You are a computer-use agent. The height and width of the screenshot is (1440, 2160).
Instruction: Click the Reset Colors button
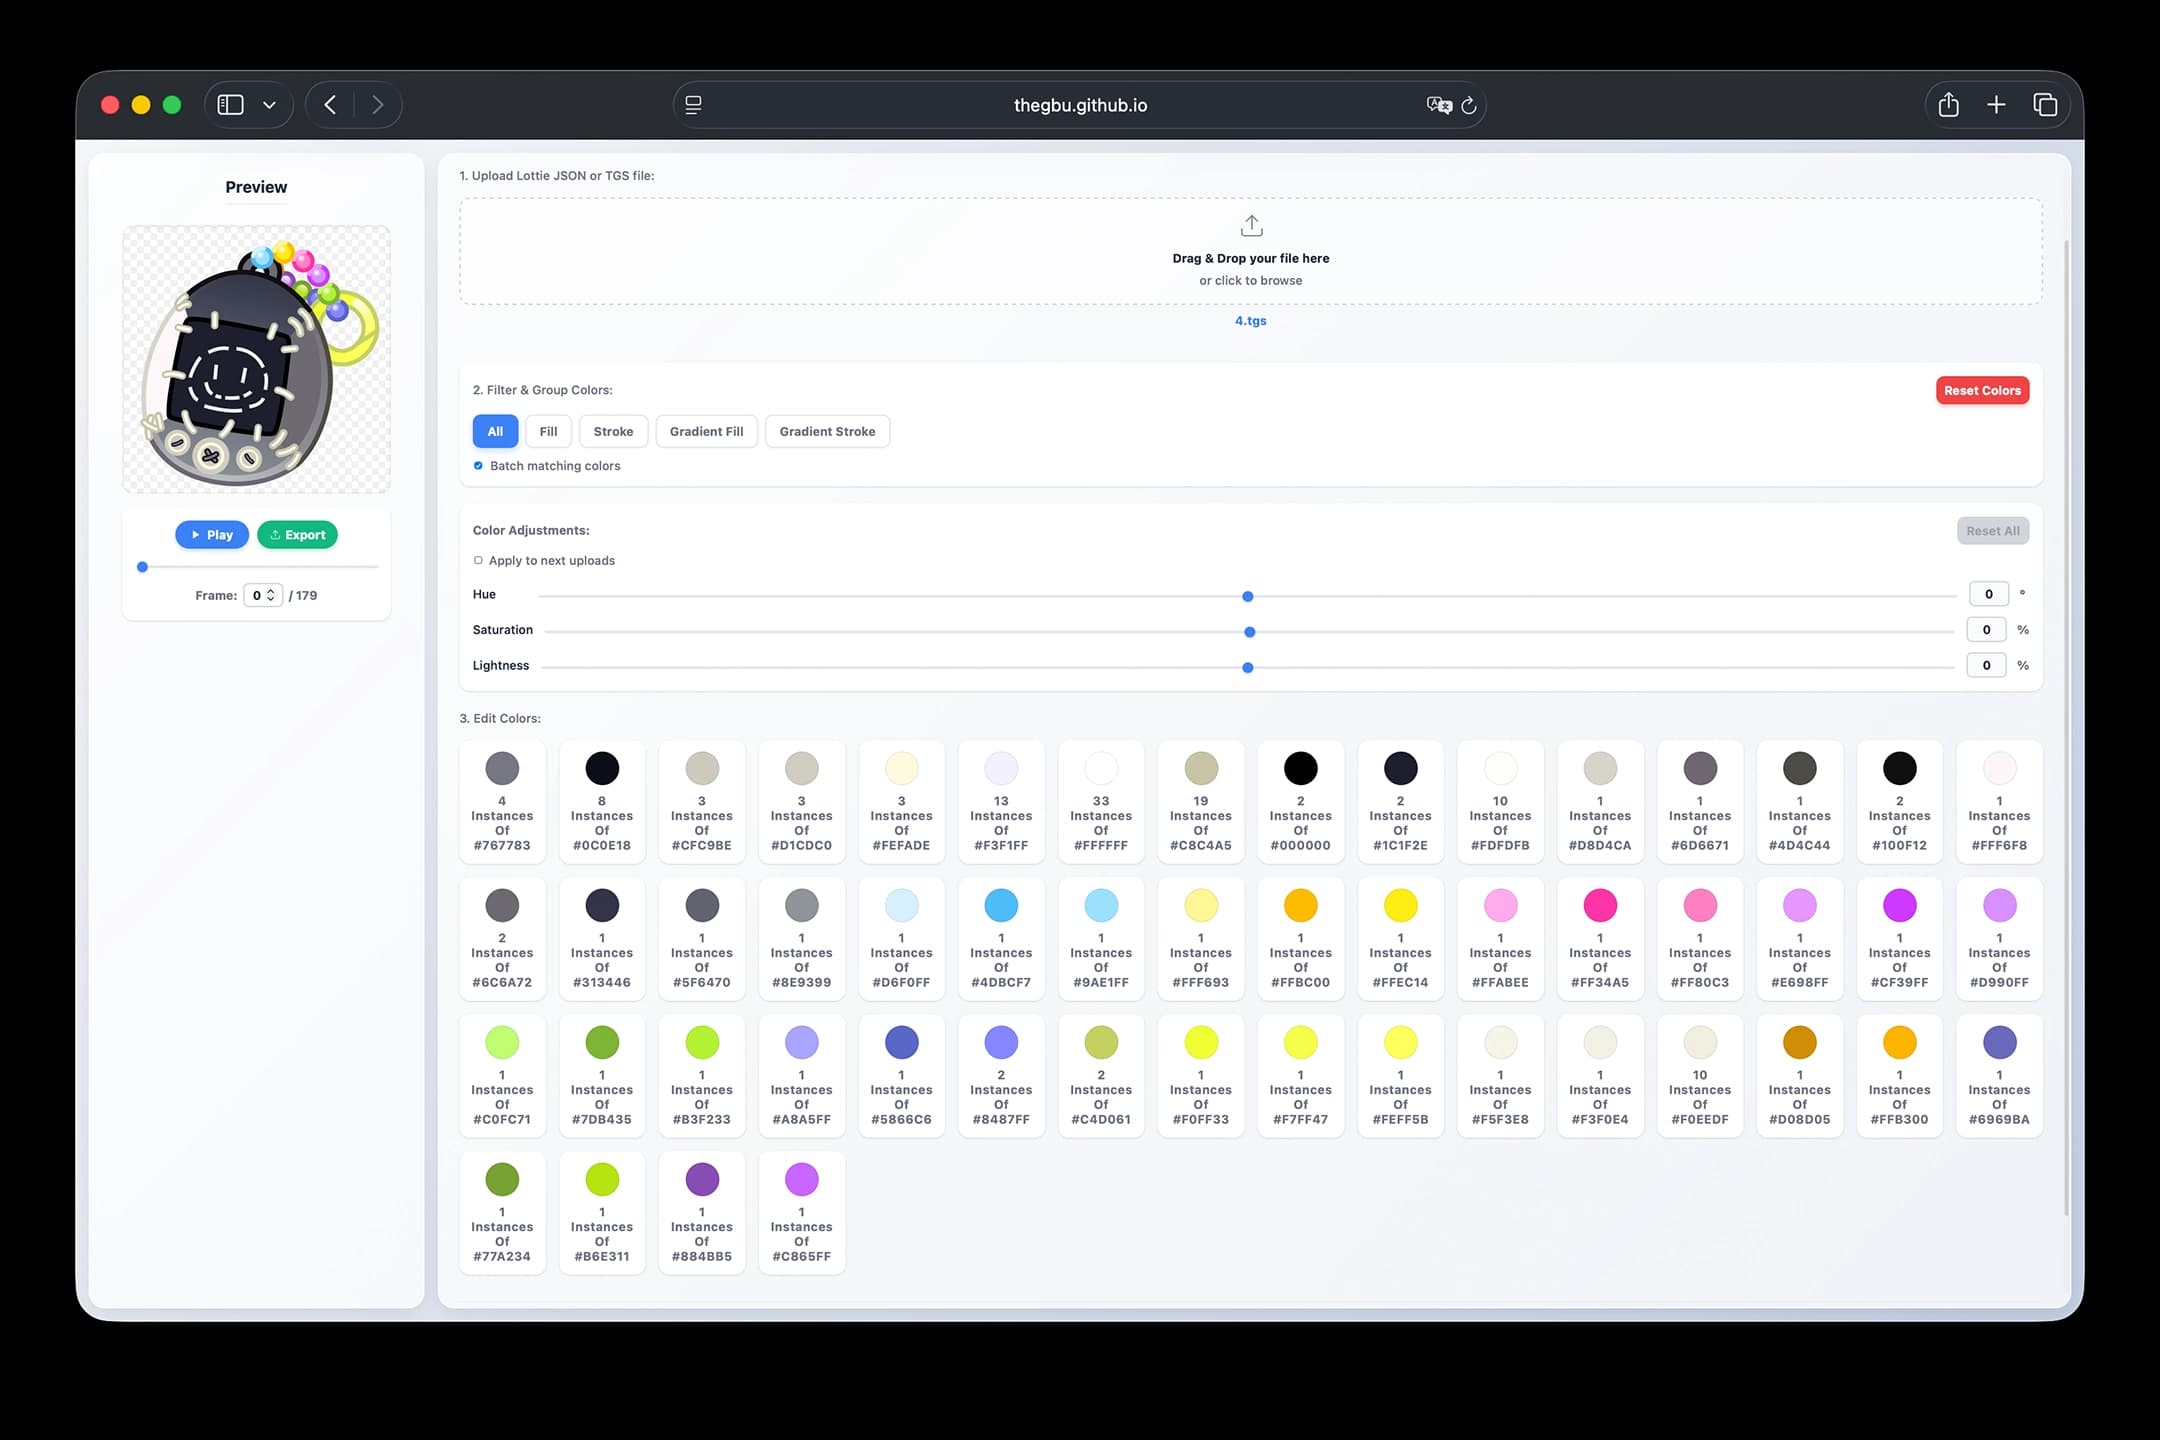1982,390
